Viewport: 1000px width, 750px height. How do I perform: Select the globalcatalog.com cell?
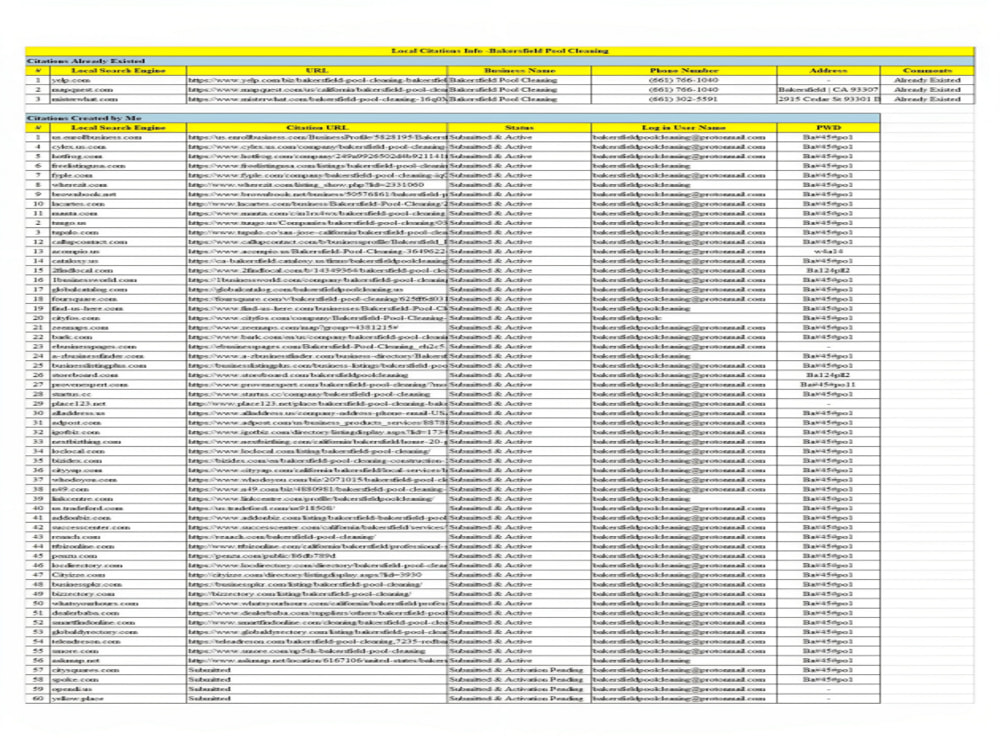point(119,290)
